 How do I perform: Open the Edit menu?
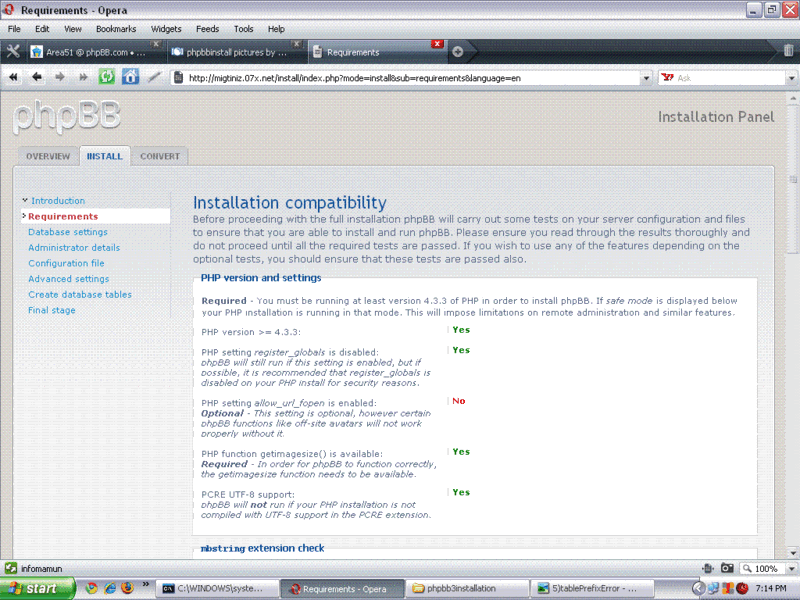click(42, 29)
